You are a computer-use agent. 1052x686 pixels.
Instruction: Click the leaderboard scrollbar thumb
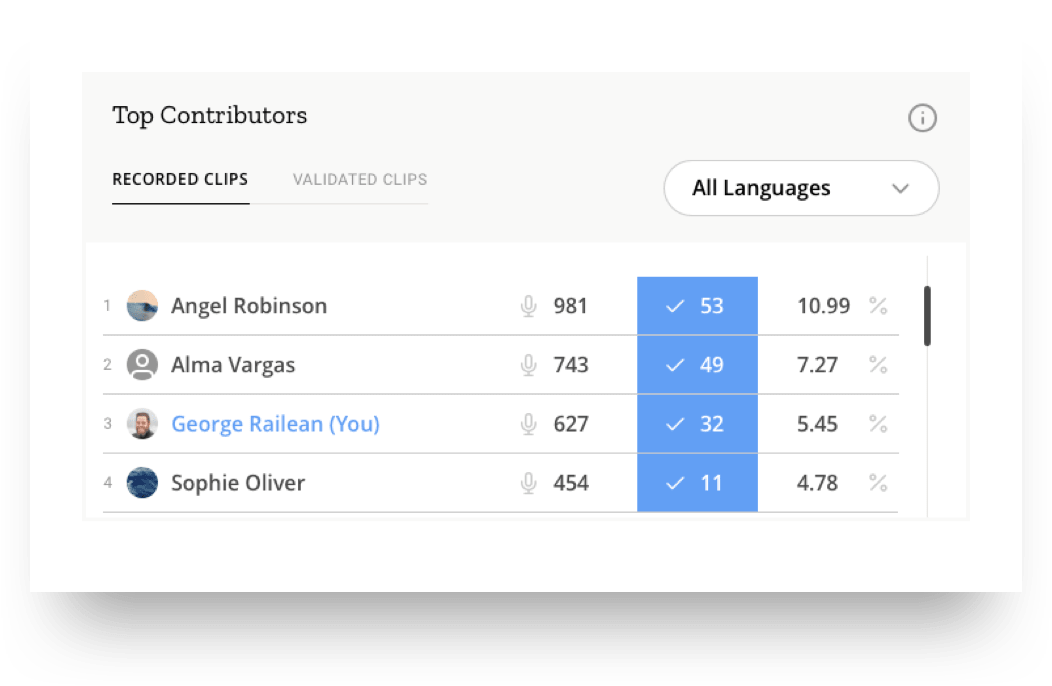927,316
